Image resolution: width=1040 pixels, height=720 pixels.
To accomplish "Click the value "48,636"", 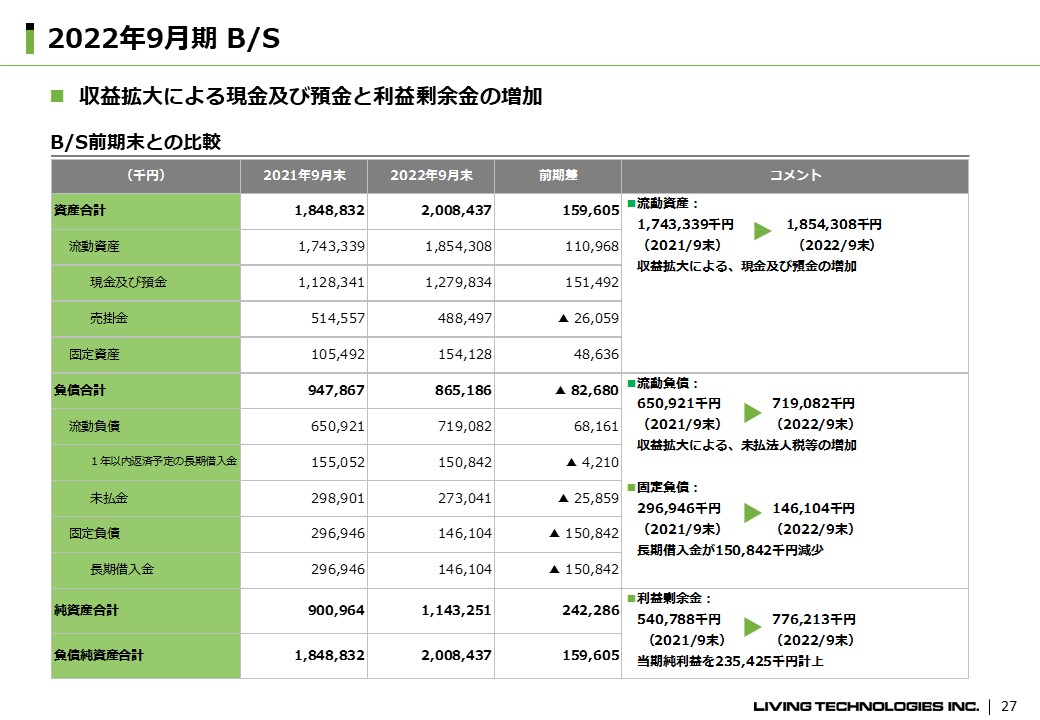I will [x=596, y=354].
